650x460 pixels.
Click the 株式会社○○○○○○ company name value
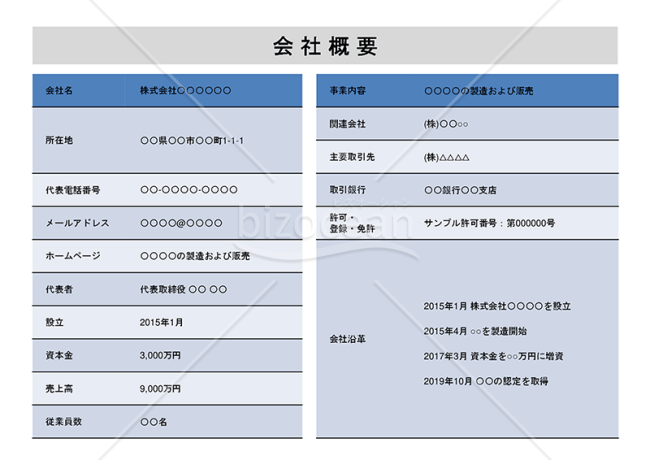click(x=186, y=91)
